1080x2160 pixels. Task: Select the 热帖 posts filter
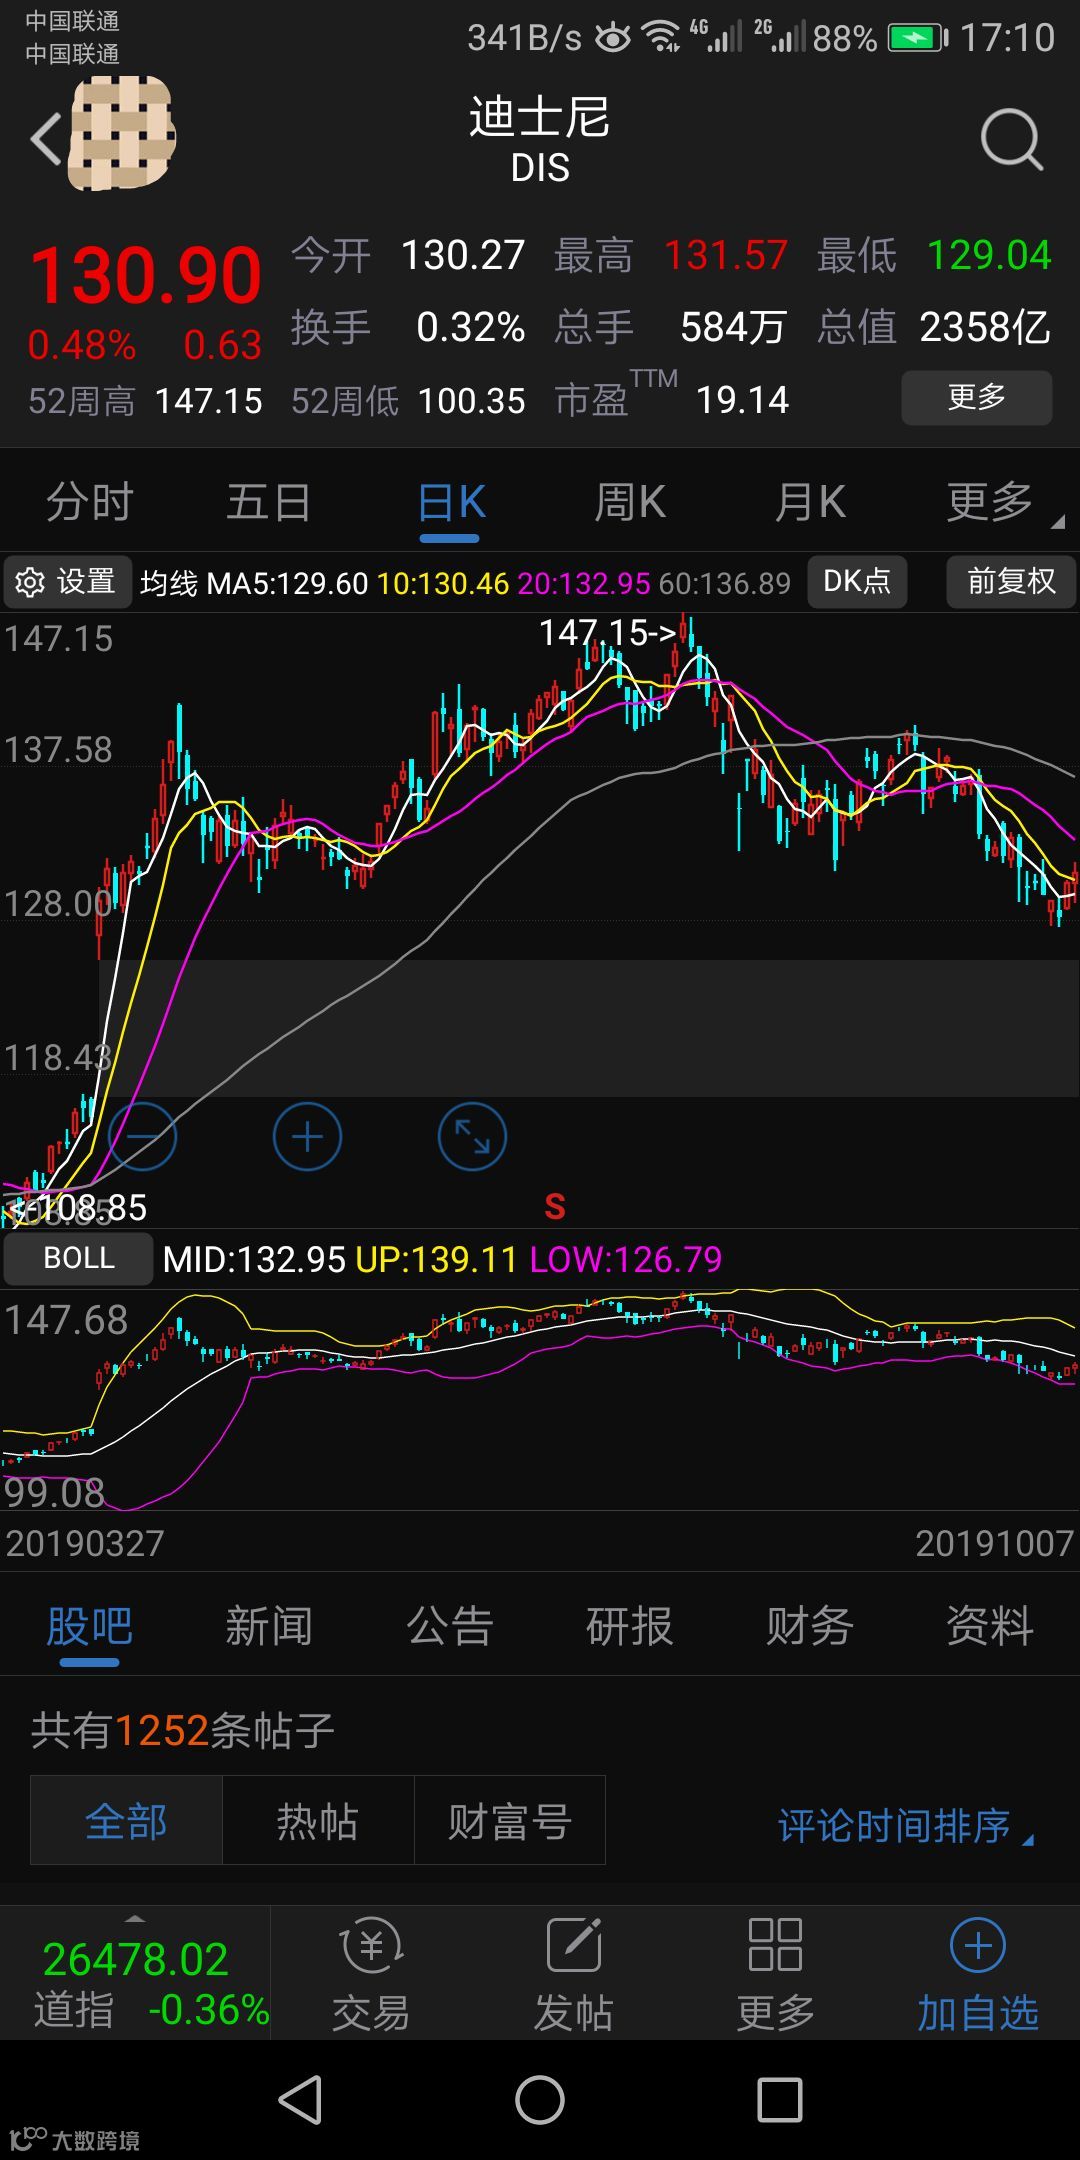(318, 1821)
